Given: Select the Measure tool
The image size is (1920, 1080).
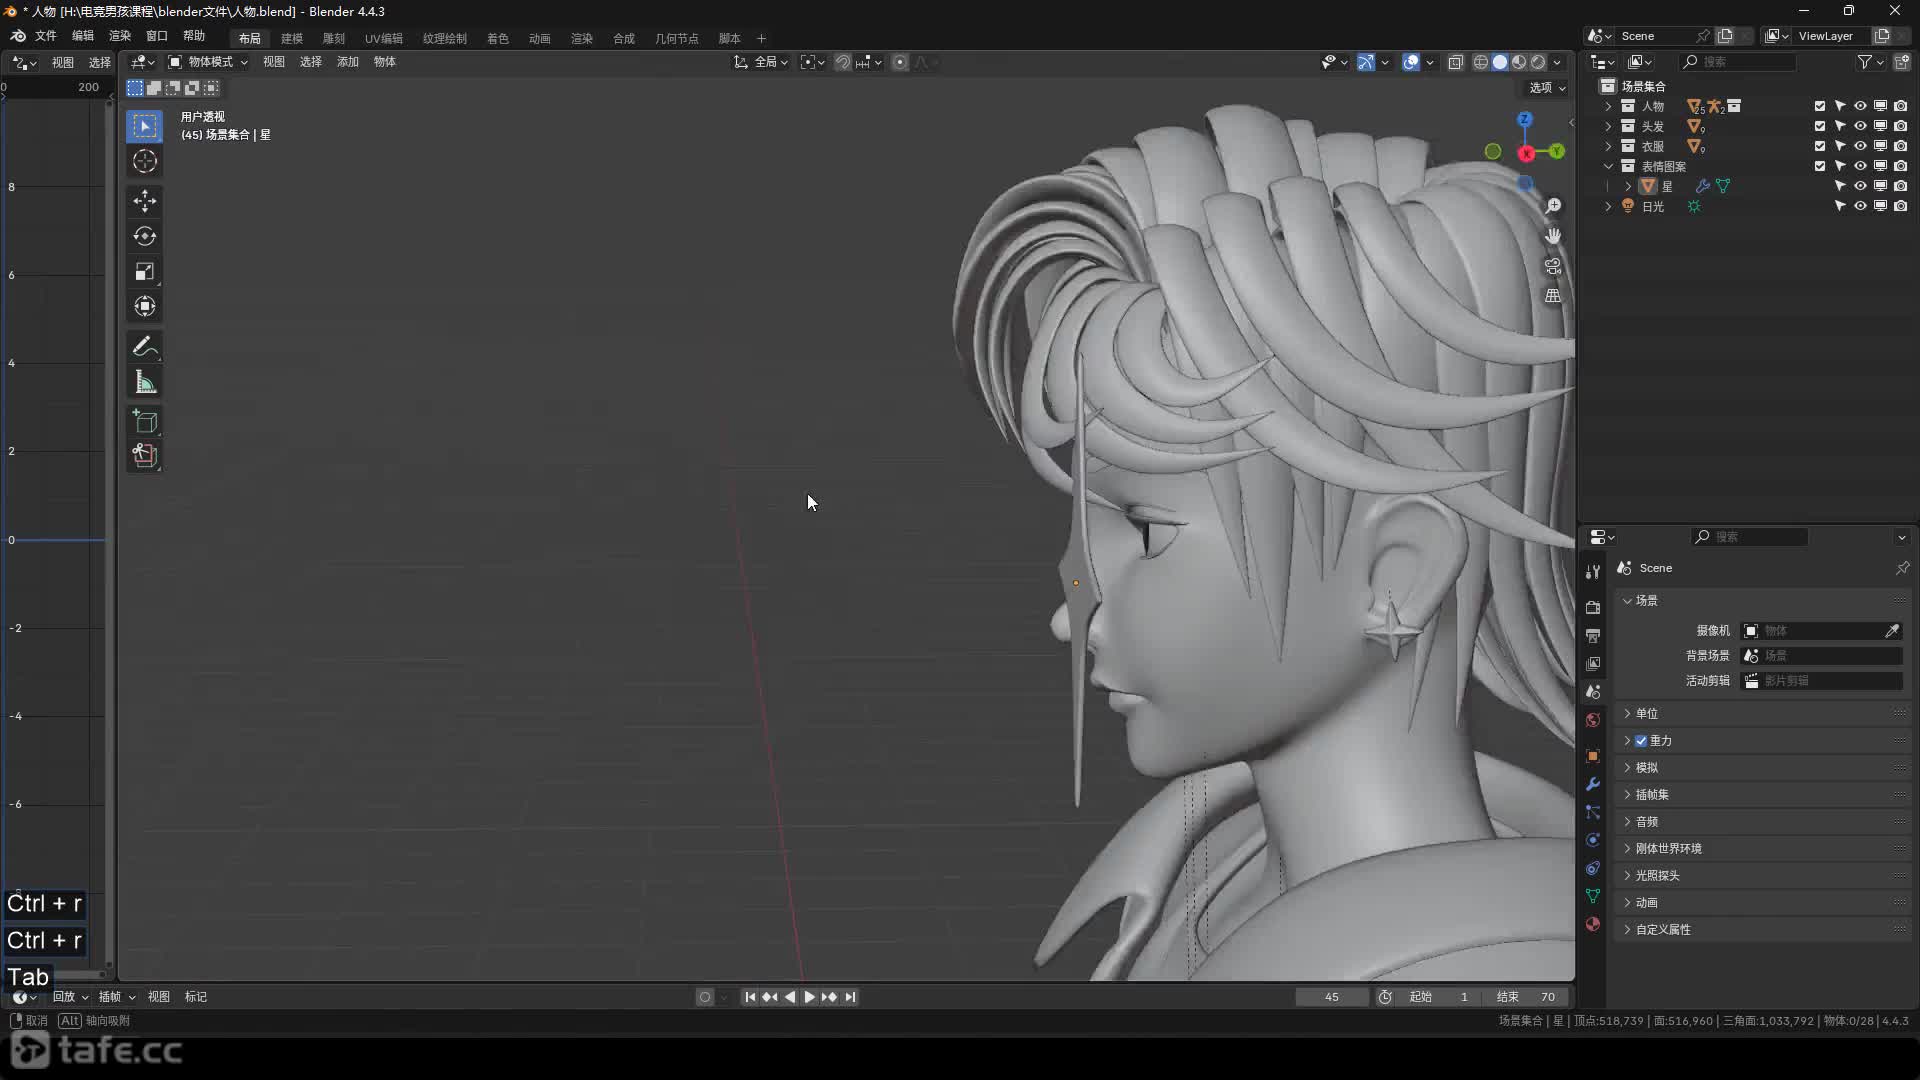Looking at the screenshot, I should coord(145,382).
